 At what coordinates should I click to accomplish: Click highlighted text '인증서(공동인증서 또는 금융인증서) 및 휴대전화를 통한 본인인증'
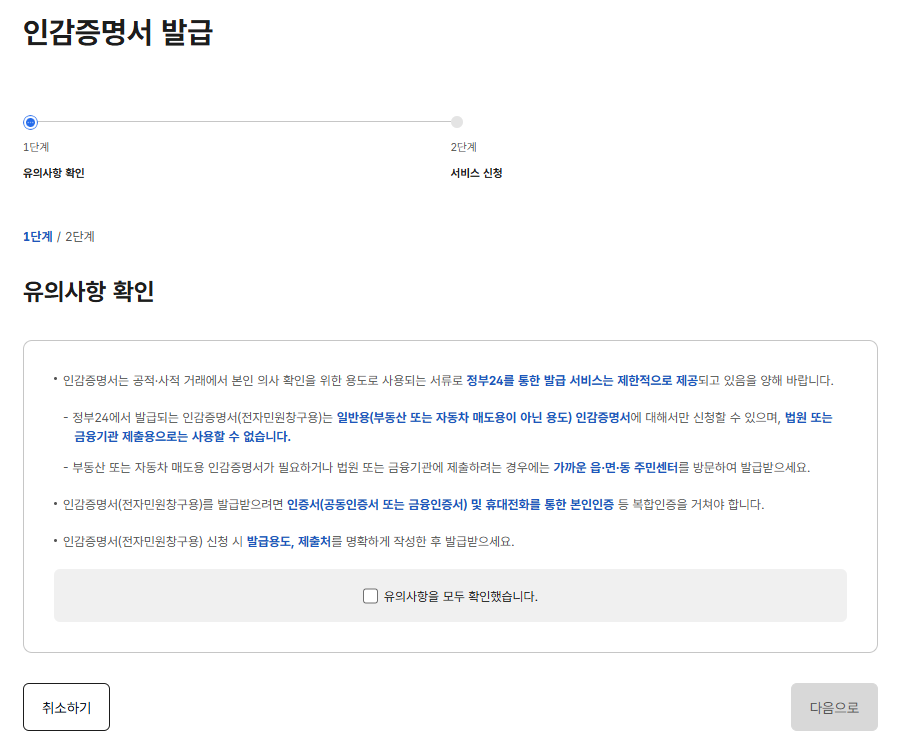(450, 504)
